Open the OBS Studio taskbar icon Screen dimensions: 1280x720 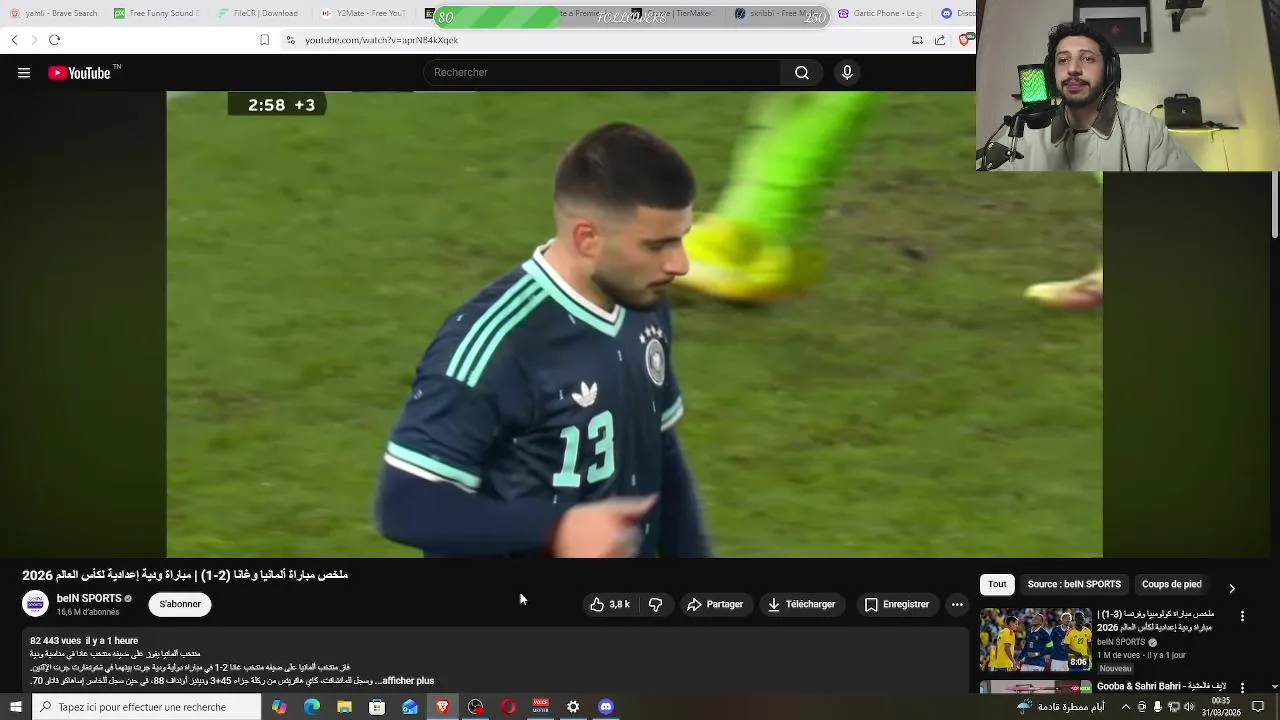[476, 707]
